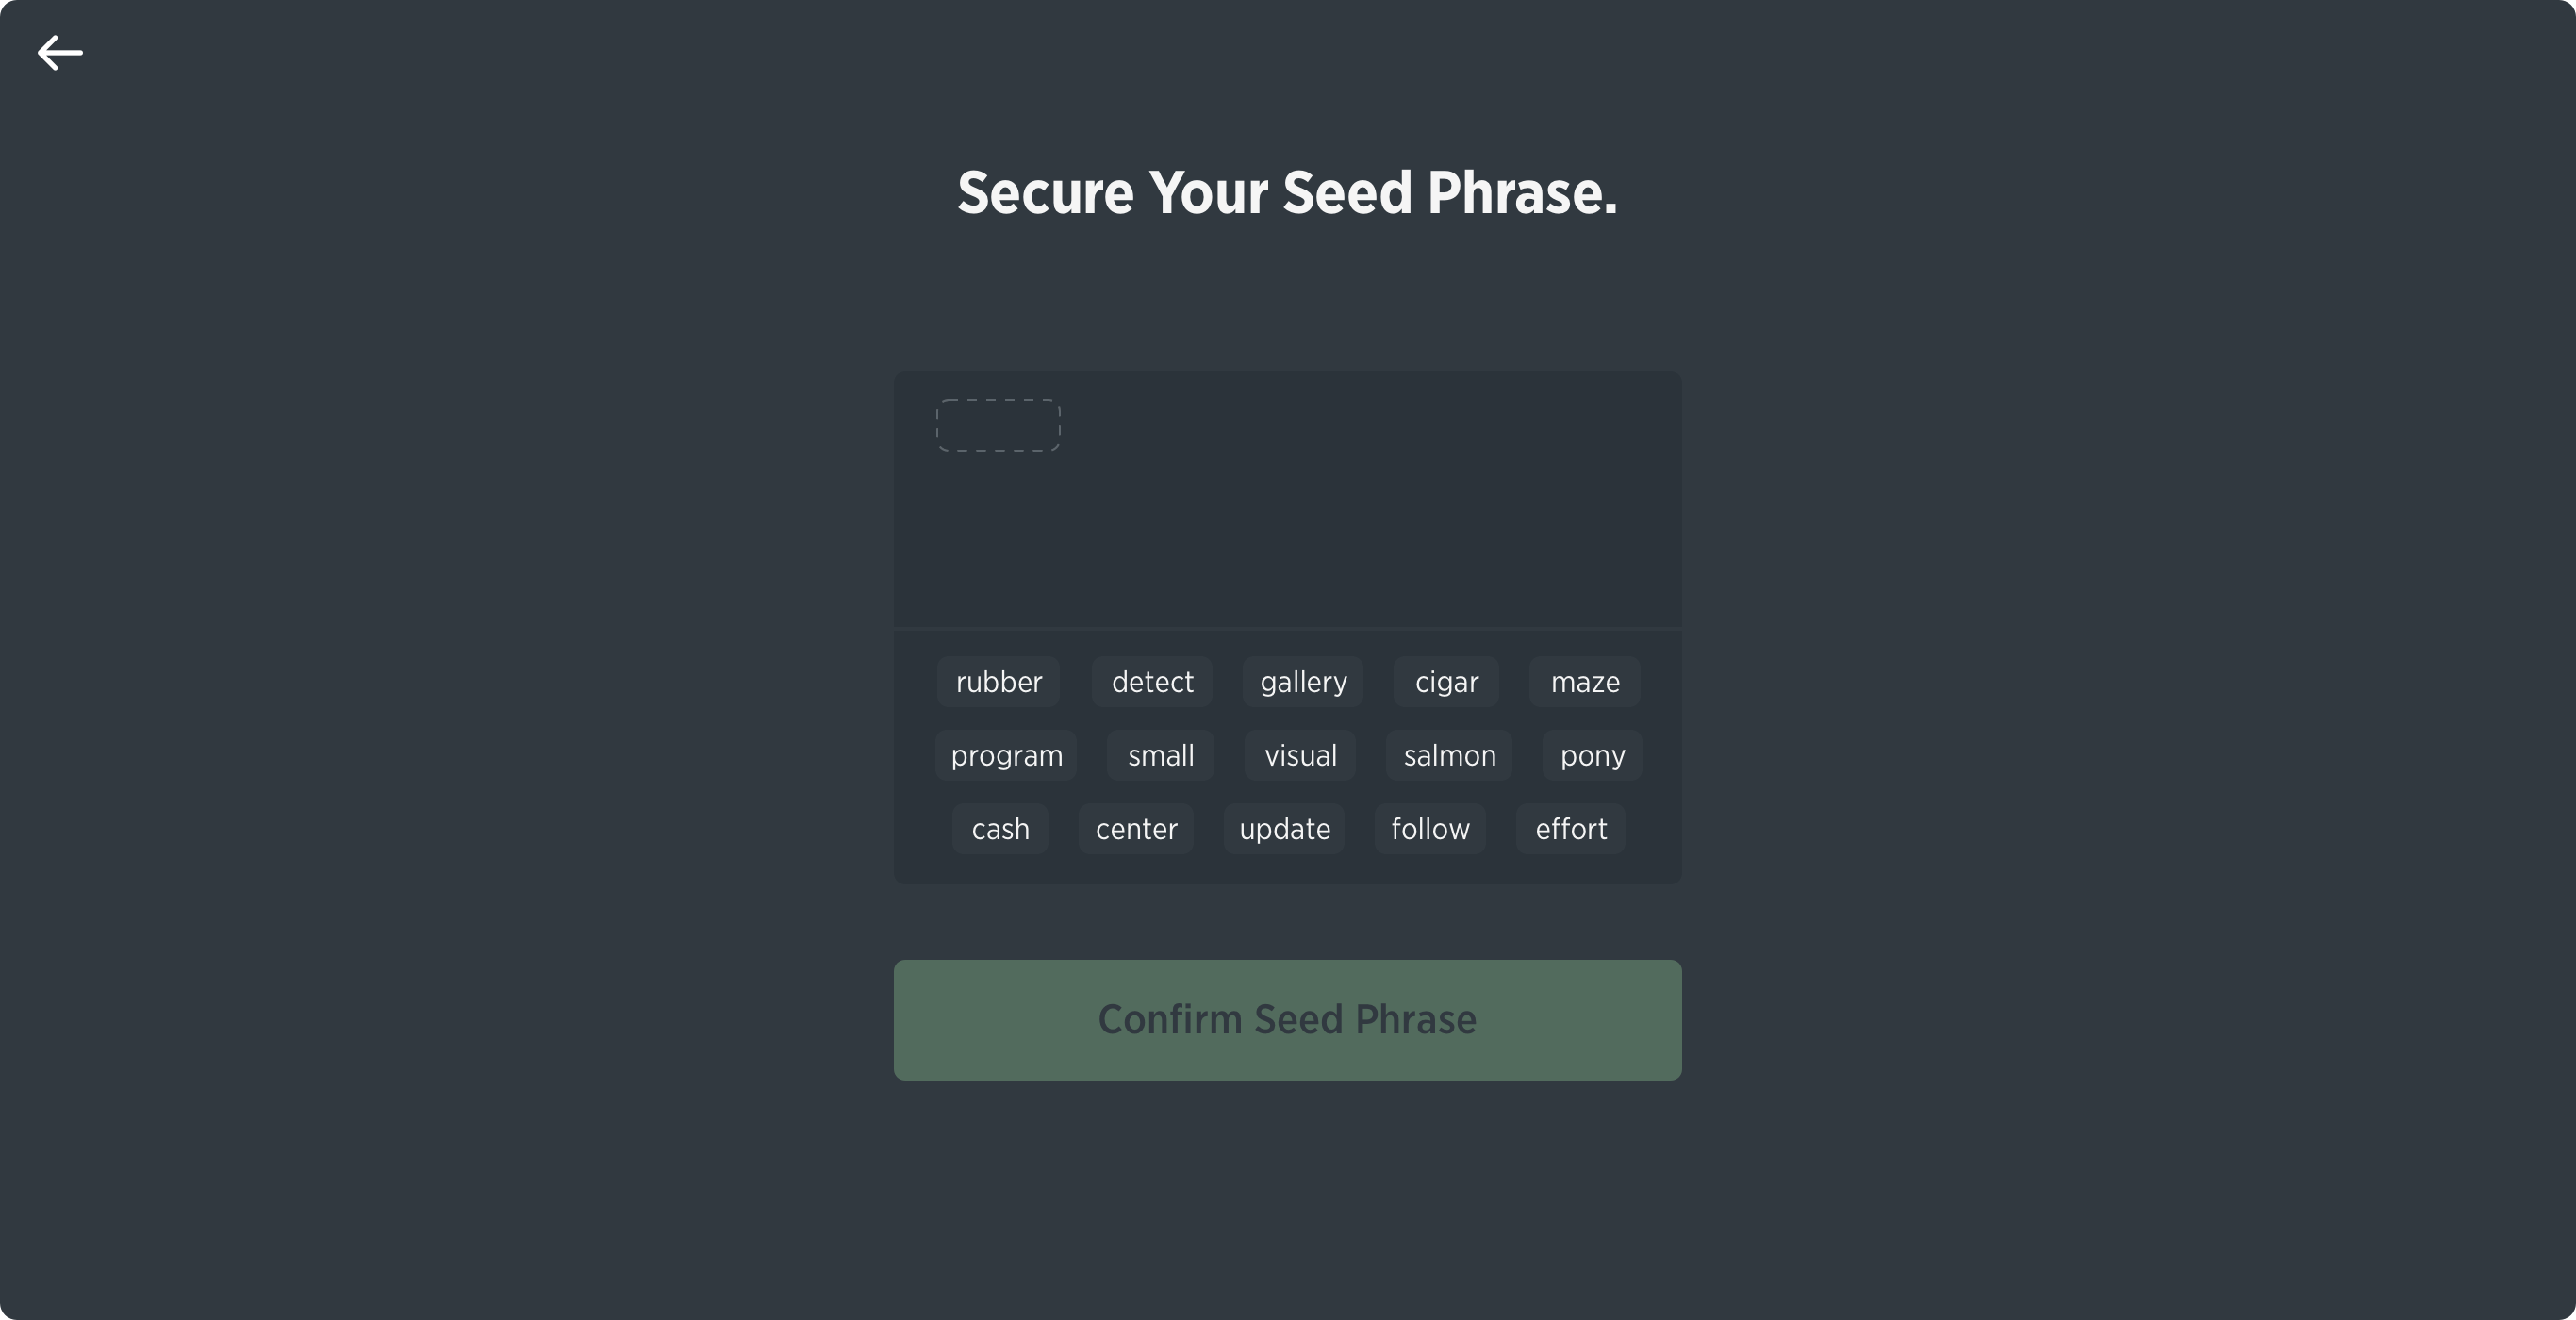Select the word 'program' from options
The image size is (2576, 1320).
coord(1005,754)
